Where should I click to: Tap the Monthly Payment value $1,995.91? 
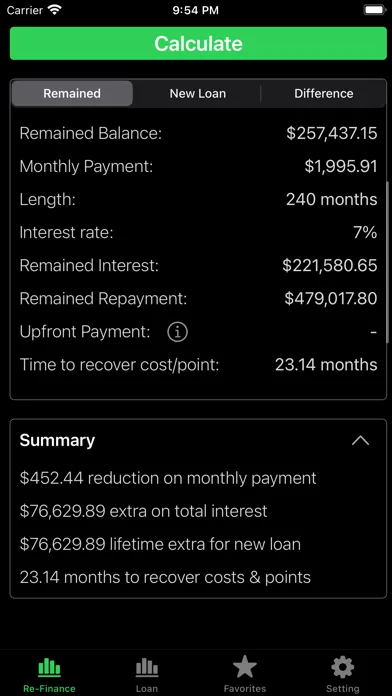pyautogui.click(x=341, y=166)
